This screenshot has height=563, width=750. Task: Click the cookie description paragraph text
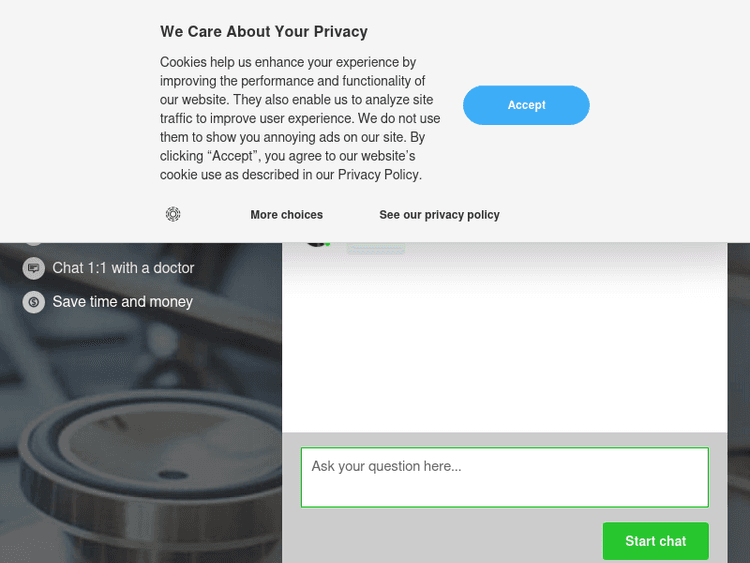pyautogui.click(x=300, y=118)
